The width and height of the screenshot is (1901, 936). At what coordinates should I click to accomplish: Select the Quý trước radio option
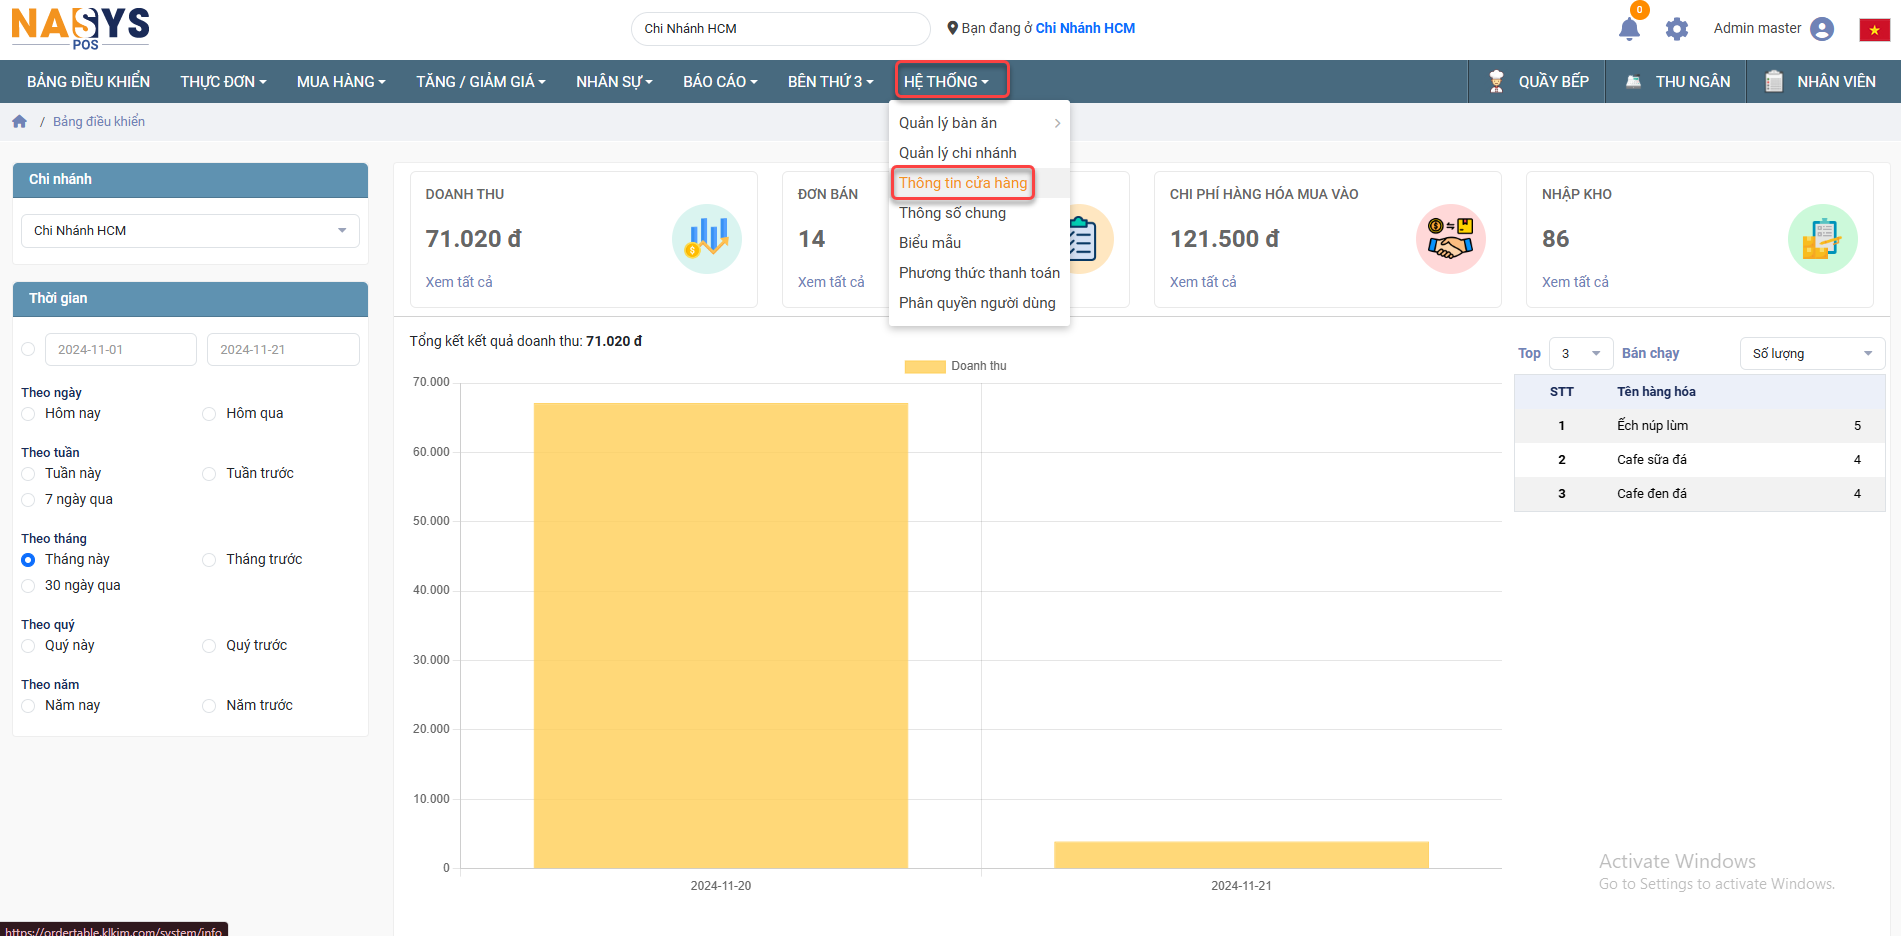pyautogui.click(x=209, y=646)
